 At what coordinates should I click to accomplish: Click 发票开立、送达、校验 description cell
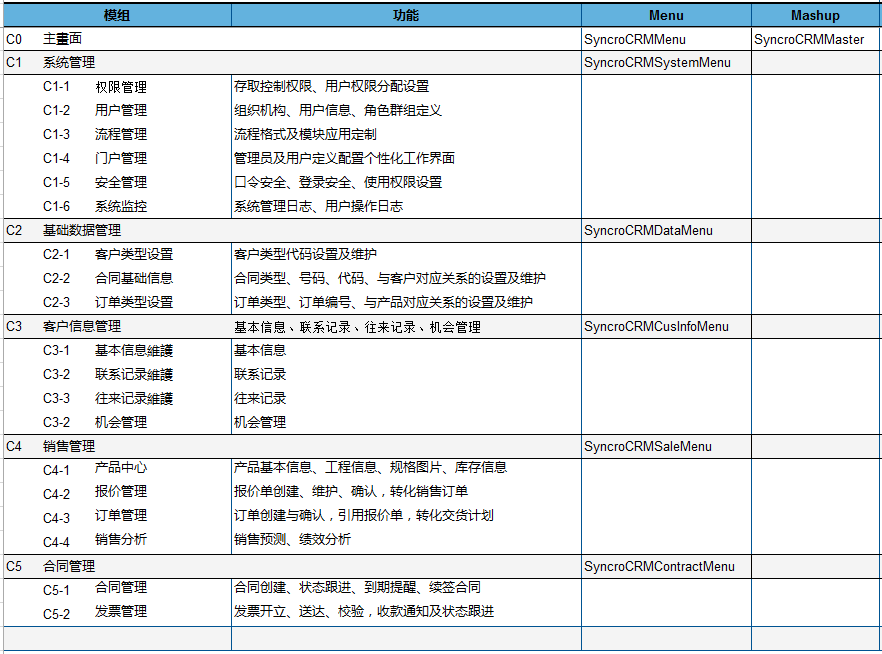(406, 612)
